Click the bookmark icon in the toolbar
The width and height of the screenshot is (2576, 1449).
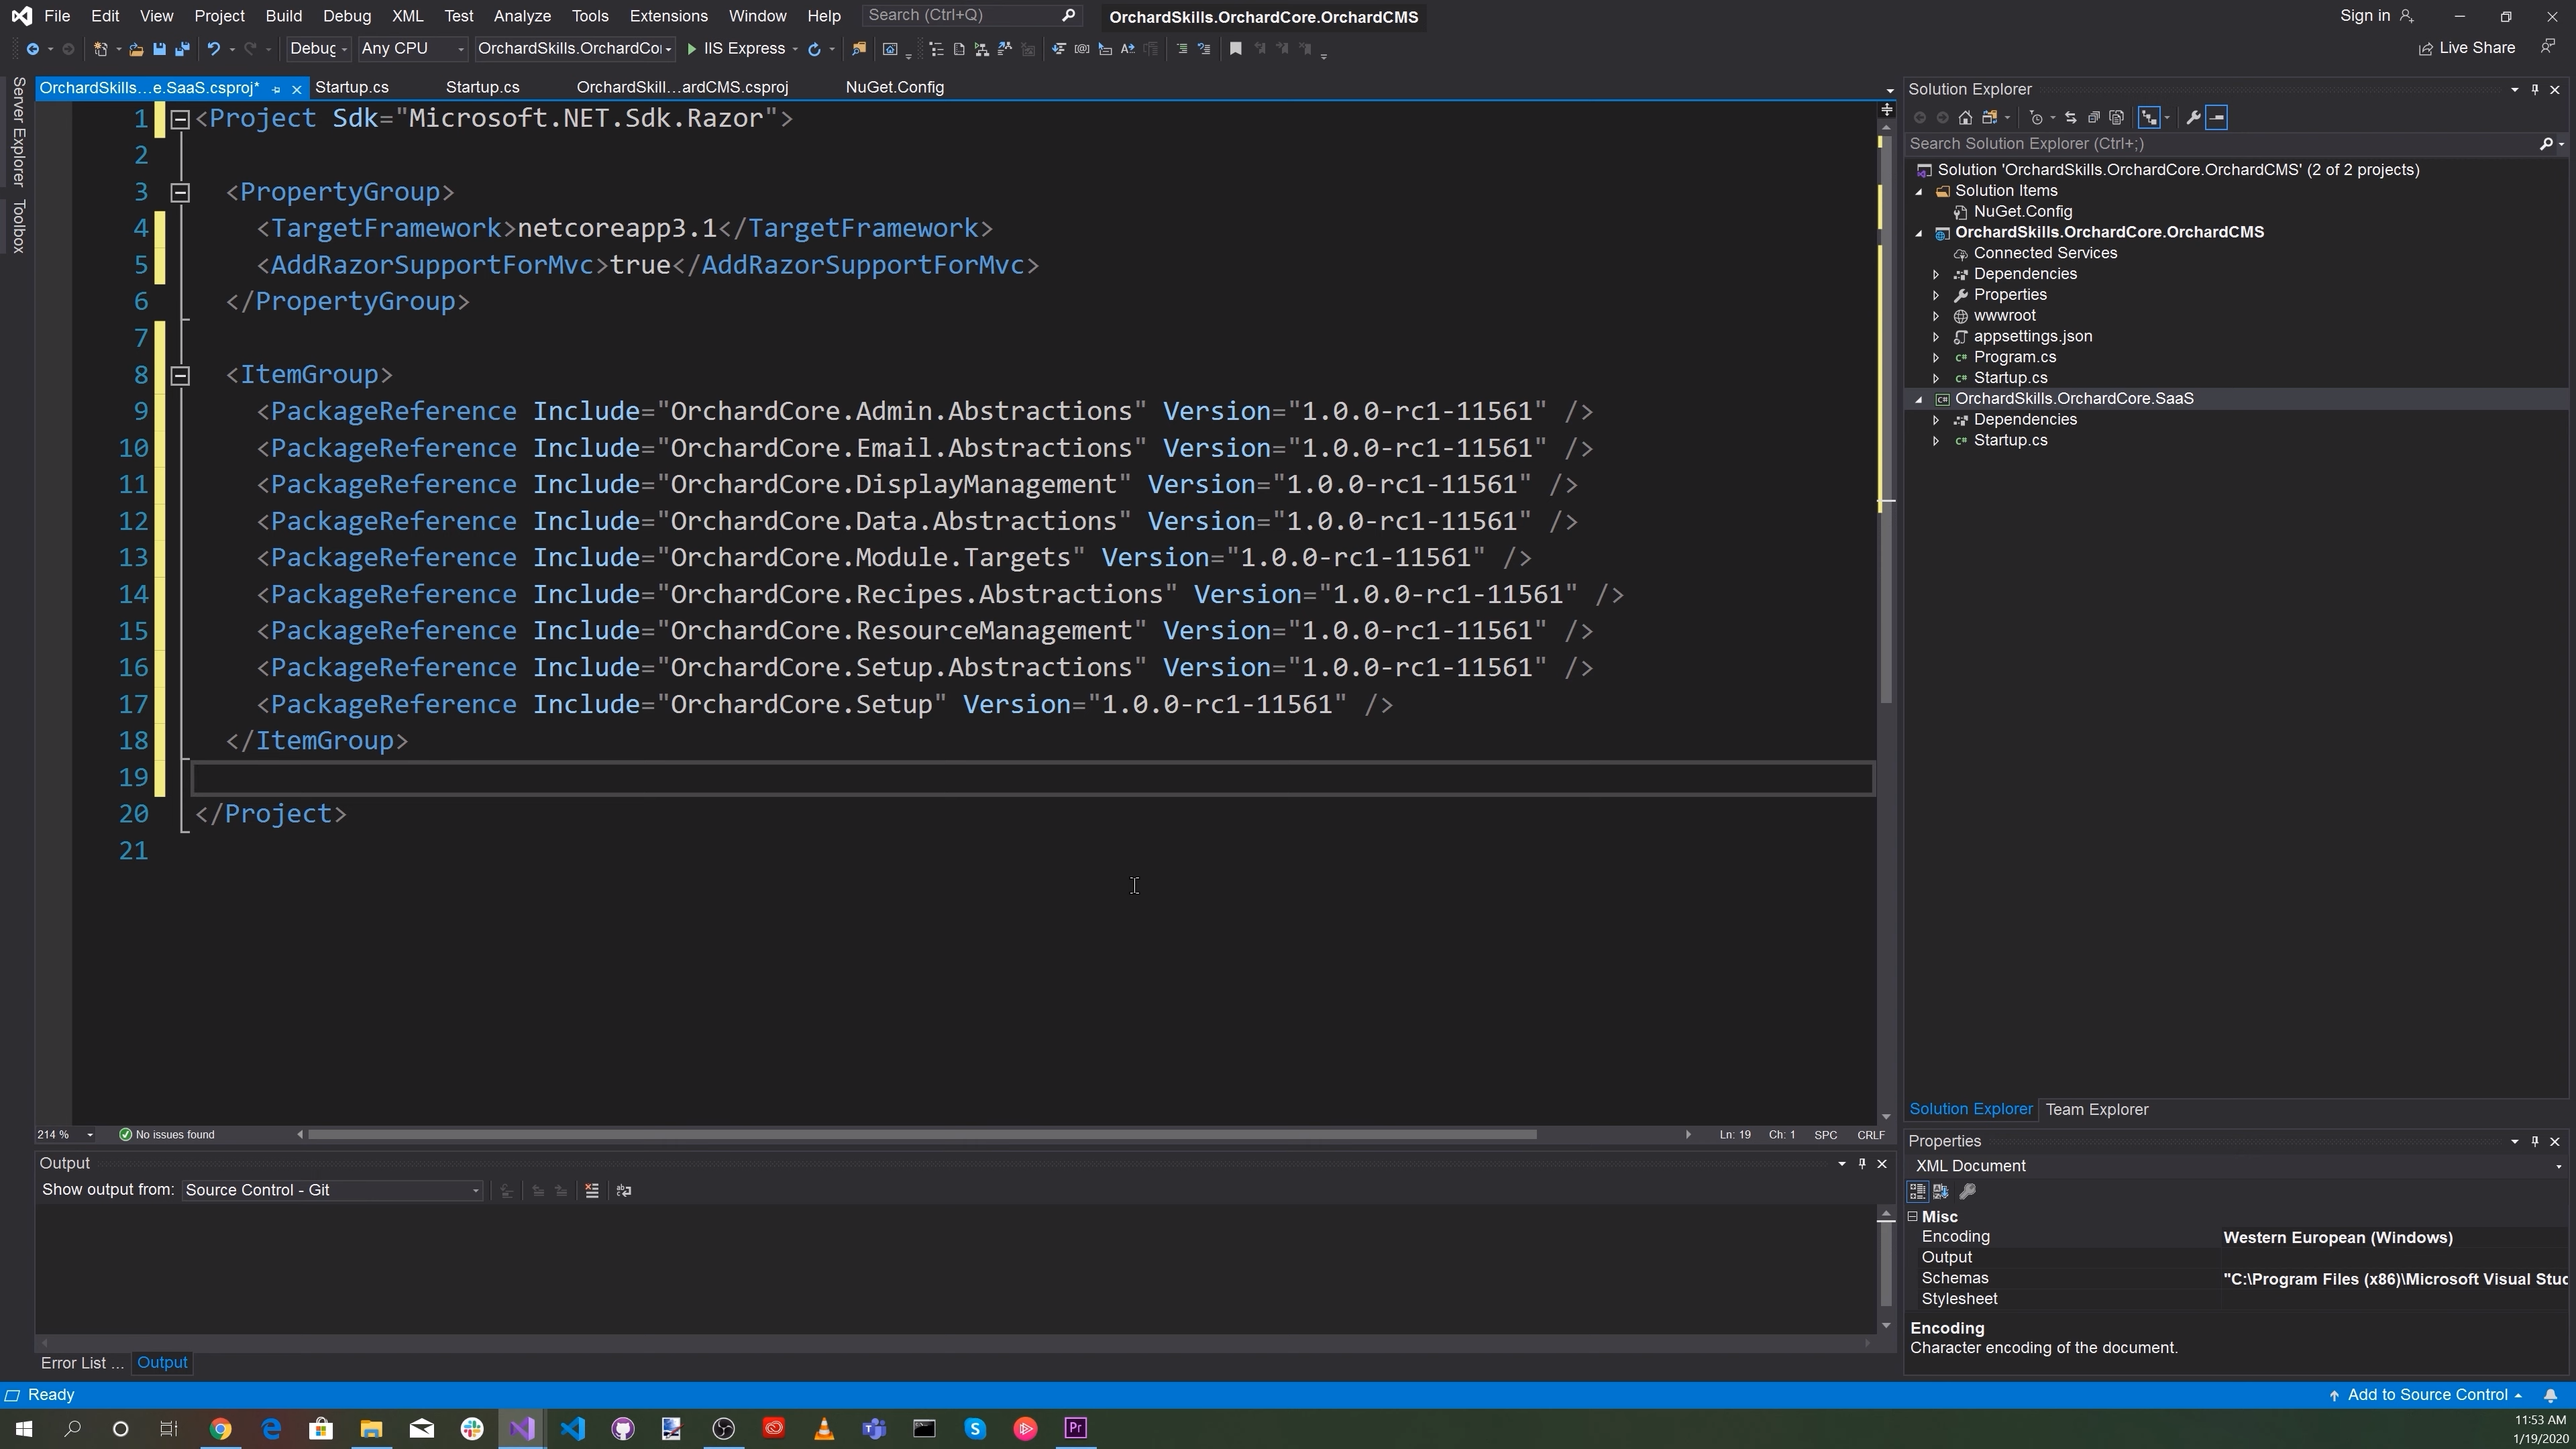click(x=1235, y=49)
